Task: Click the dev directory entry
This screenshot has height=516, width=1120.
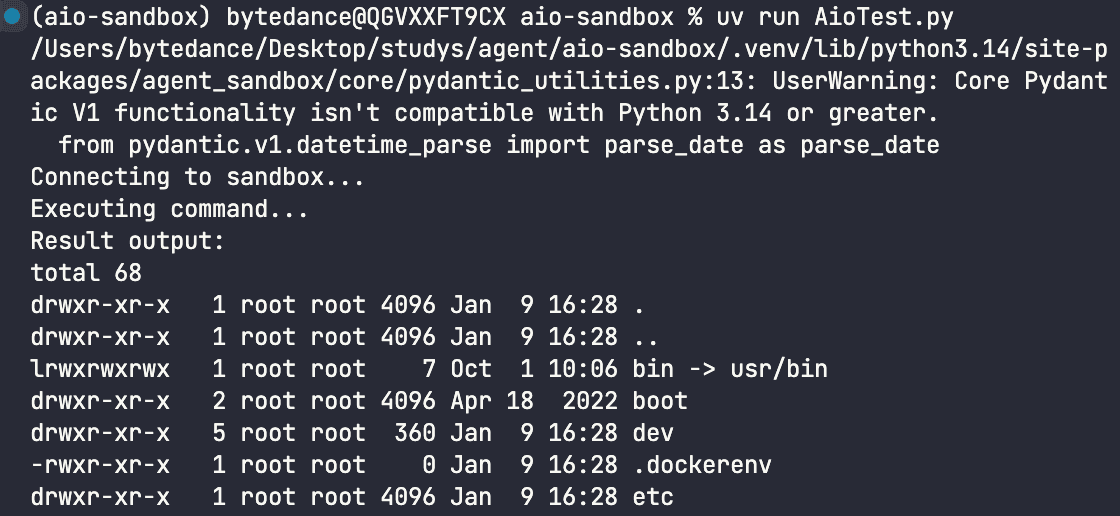Action: [654, 433]
